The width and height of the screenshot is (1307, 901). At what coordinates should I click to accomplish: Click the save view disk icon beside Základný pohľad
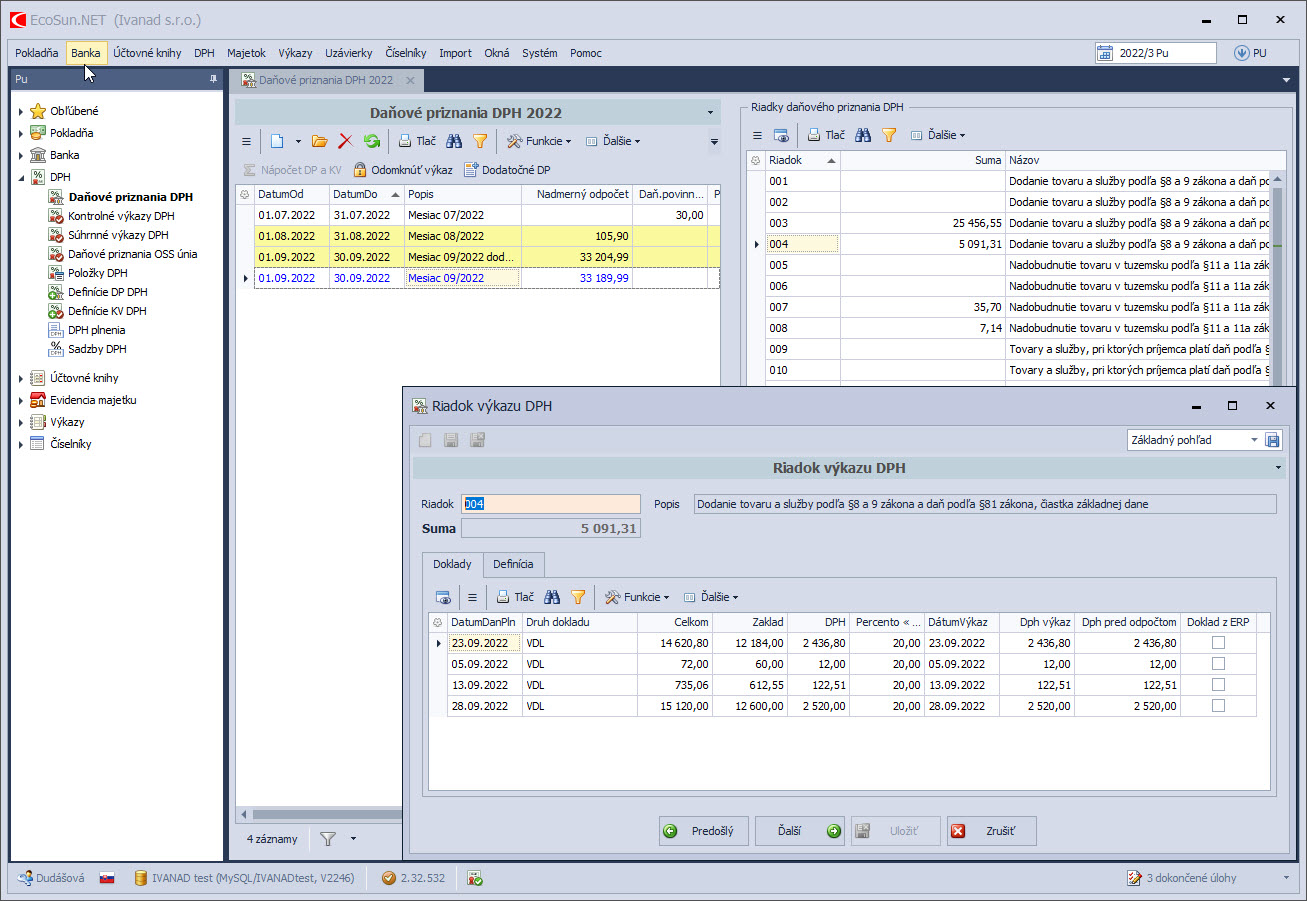tap(1273, 440)
